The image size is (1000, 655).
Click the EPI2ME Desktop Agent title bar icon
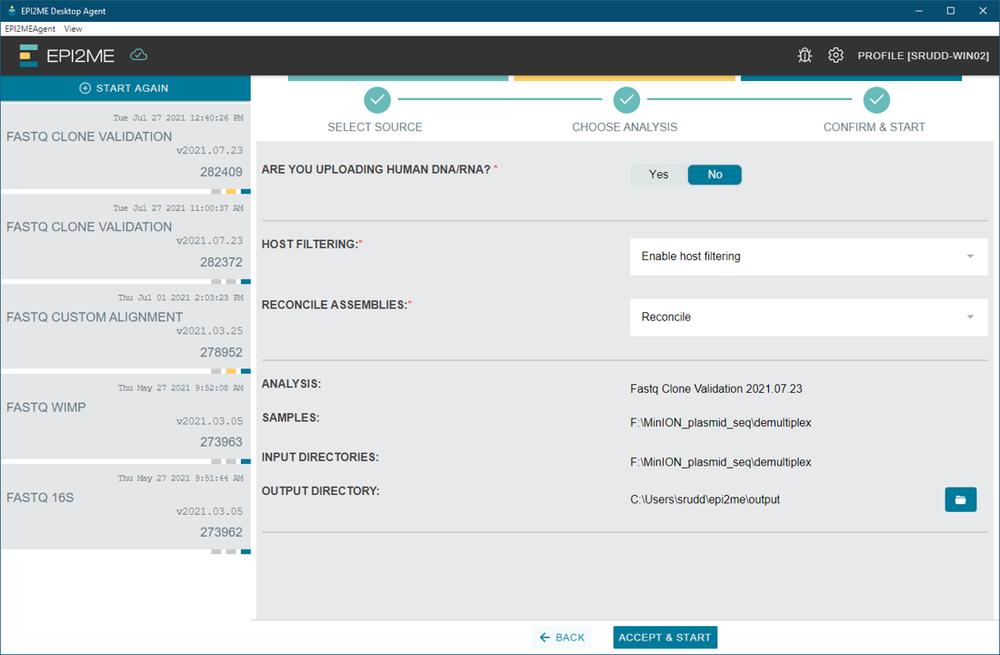tap(11, 11)
